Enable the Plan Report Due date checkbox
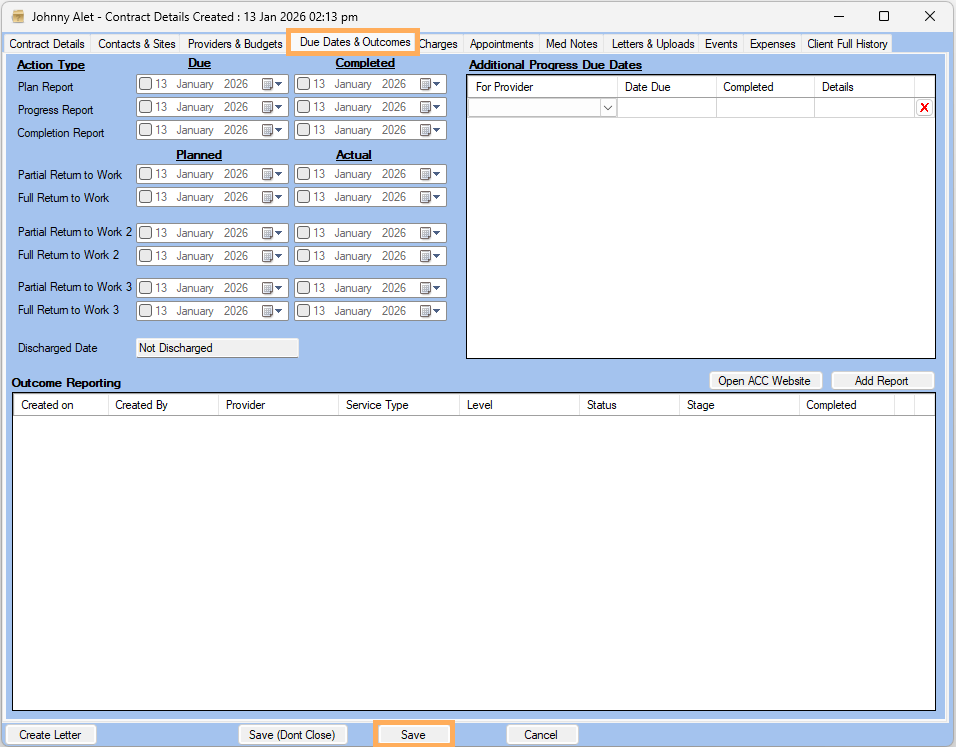Screen dimensions: 956x747 pyautogui.click(x=146, y=85)
